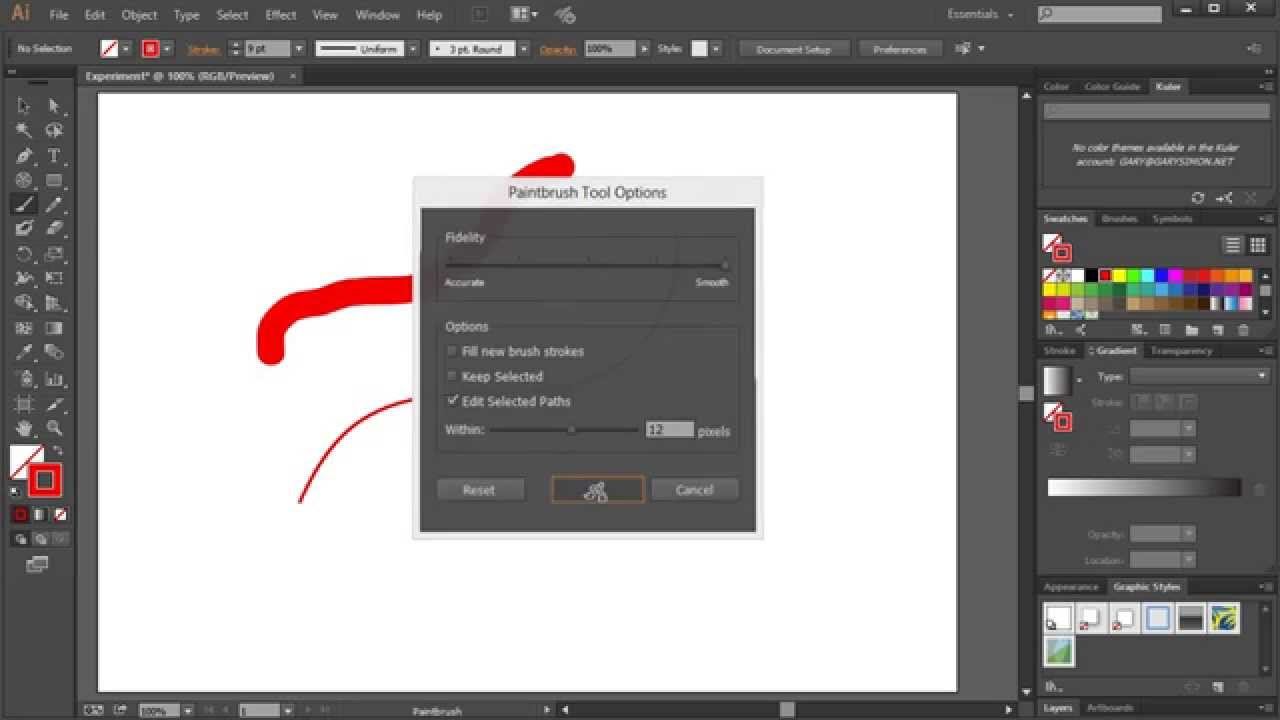Viewport: 1280px width, 720px height.
Task: Open the Effect menu
Action: [280, 15]
